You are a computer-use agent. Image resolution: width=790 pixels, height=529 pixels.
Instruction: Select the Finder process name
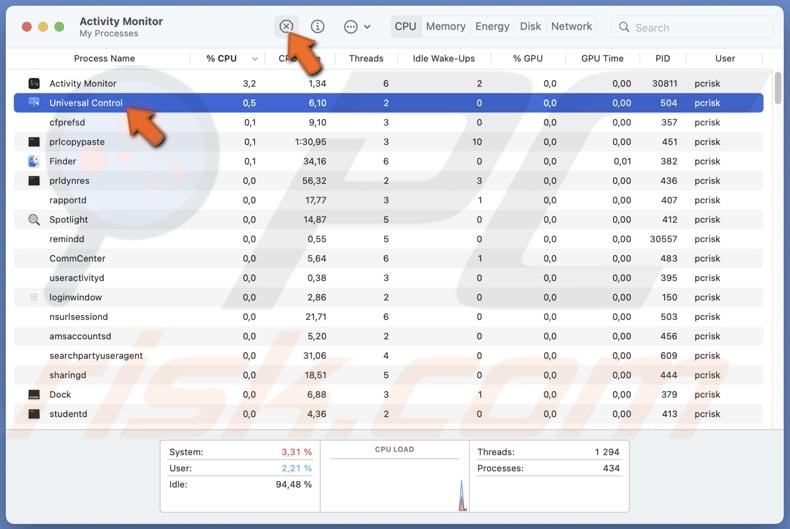pyautogui.click(x=62, y=161)
